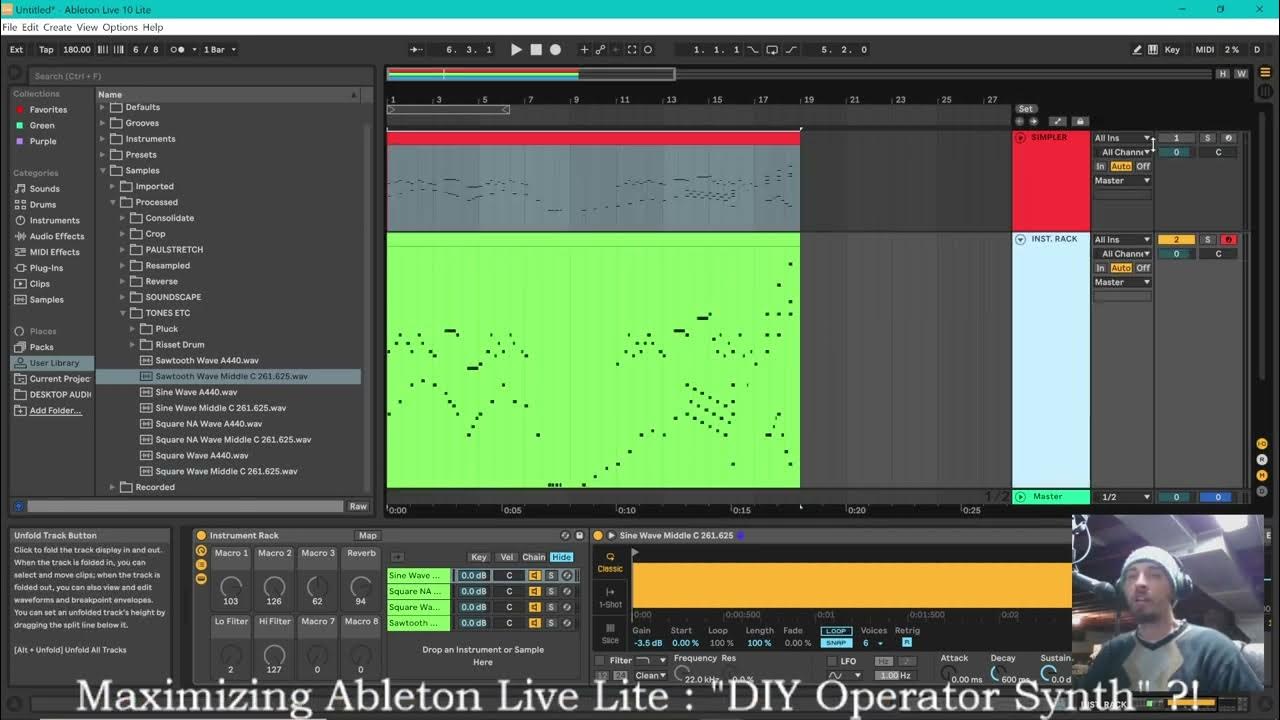
Task: Select the red Favorites collection
Action: [x=48, y=109]
